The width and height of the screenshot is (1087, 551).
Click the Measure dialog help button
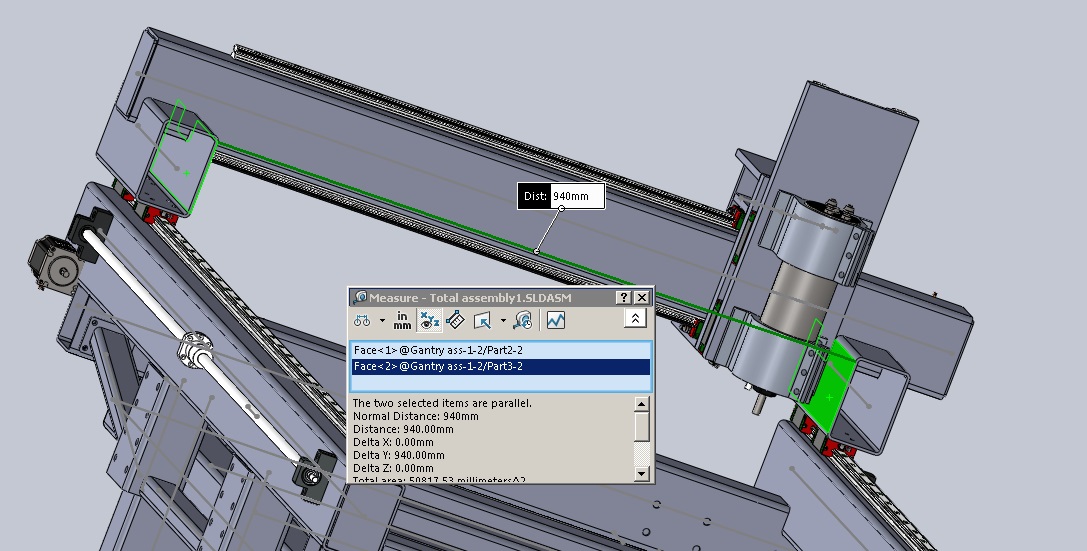624,297
